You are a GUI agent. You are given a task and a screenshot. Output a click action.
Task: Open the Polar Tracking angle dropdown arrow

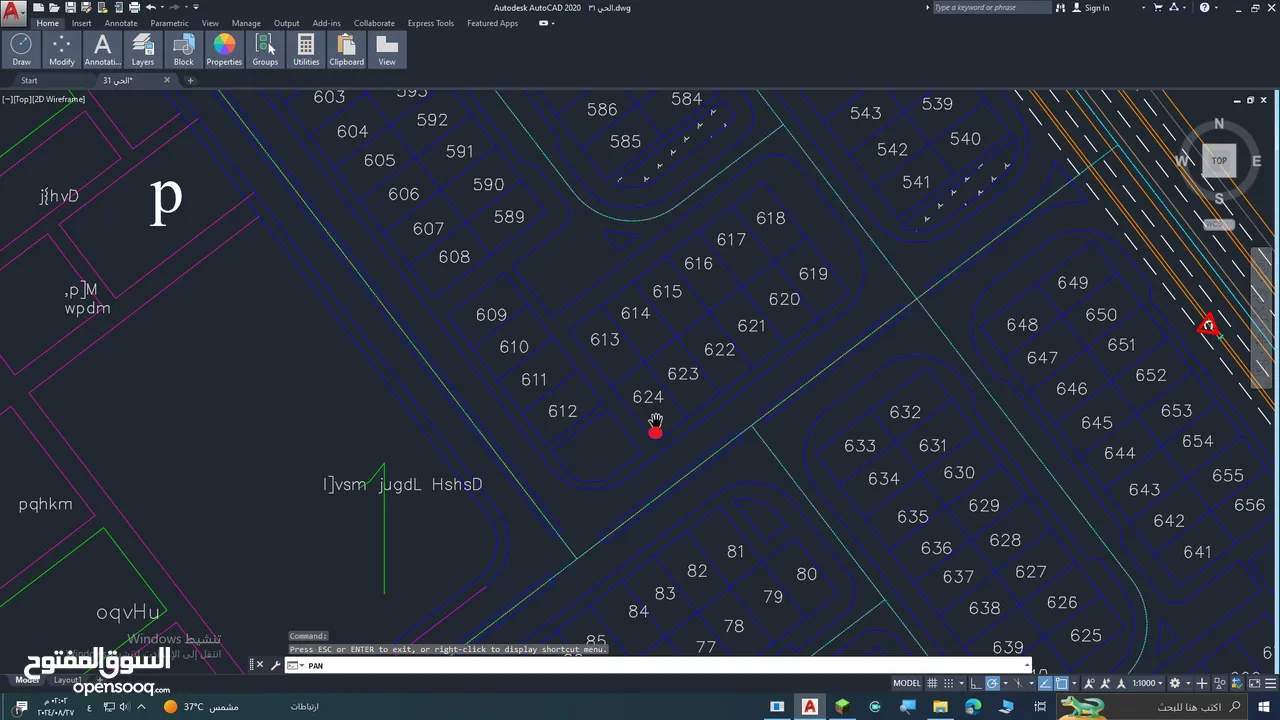(1006, 683)
